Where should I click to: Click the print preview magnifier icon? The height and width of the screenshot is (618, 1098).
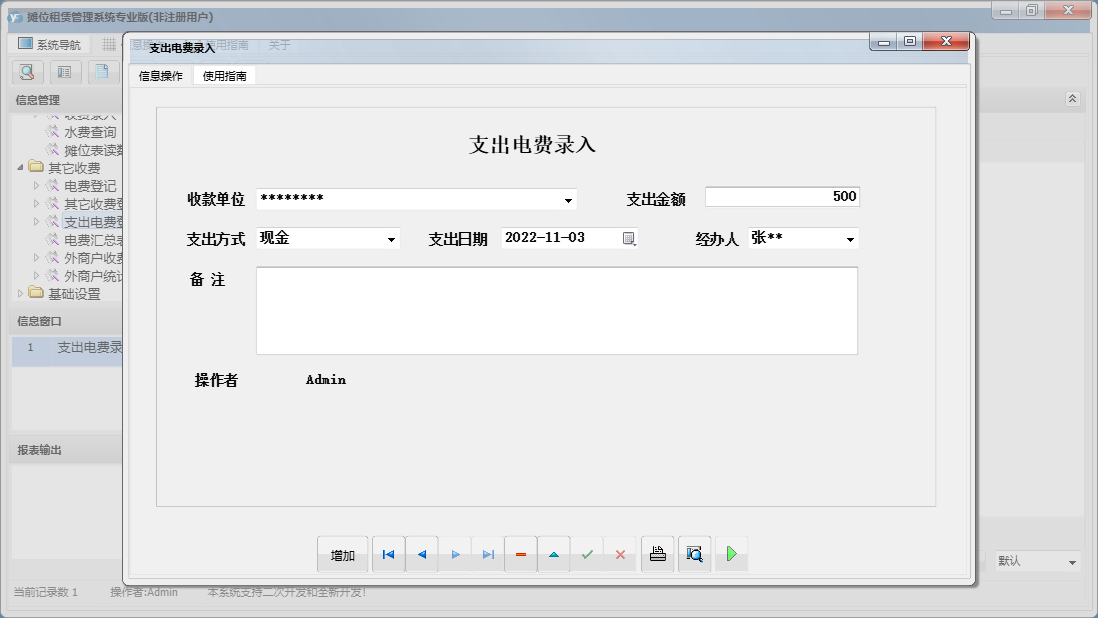[694, 553]
